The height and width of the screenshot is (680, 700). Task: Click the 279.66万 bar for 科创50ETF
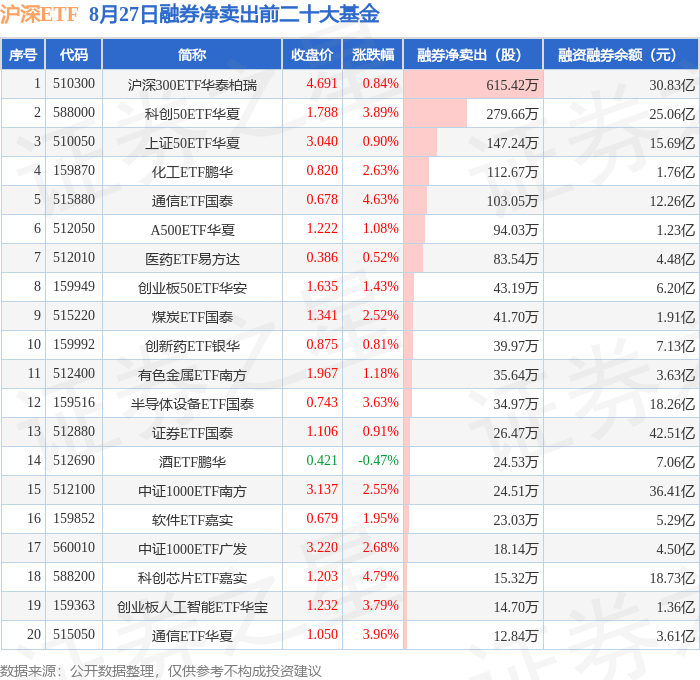tap(435, 113)
